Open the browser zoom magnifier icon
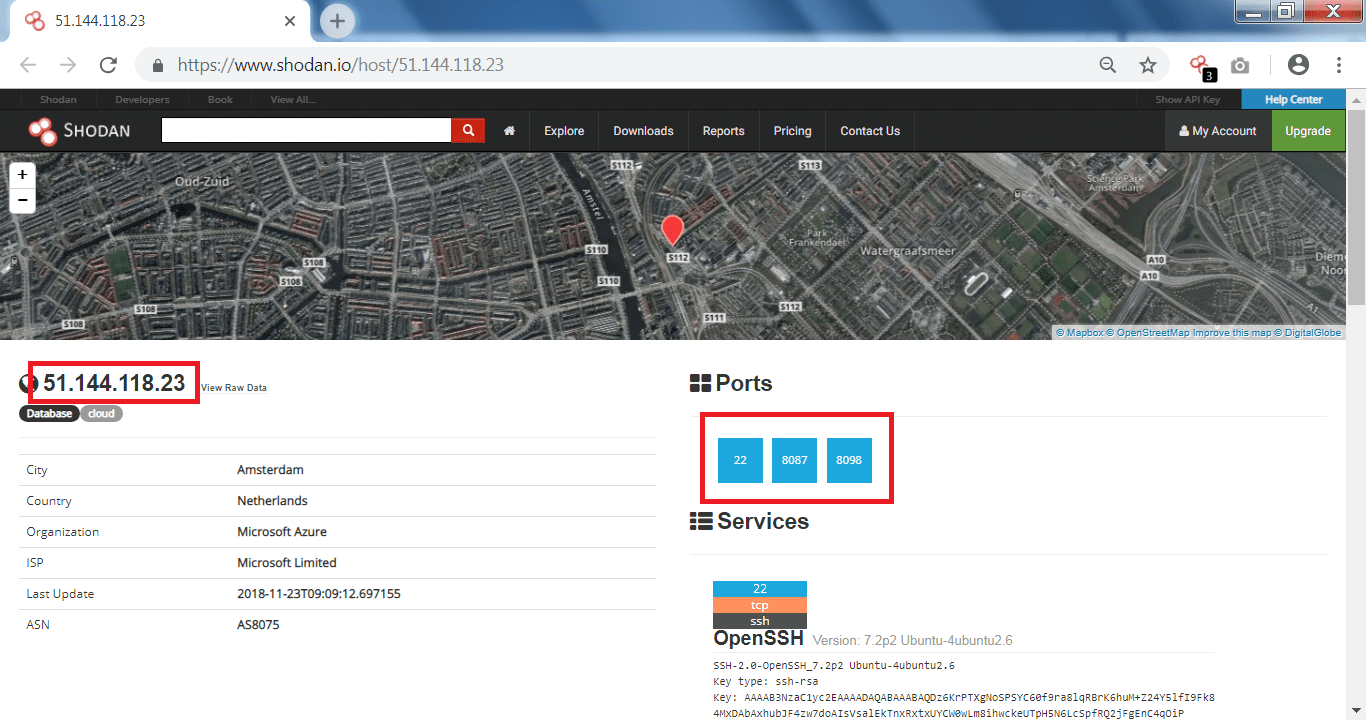This screenshot has height=720, width=1370. (x=1108, y=65)
